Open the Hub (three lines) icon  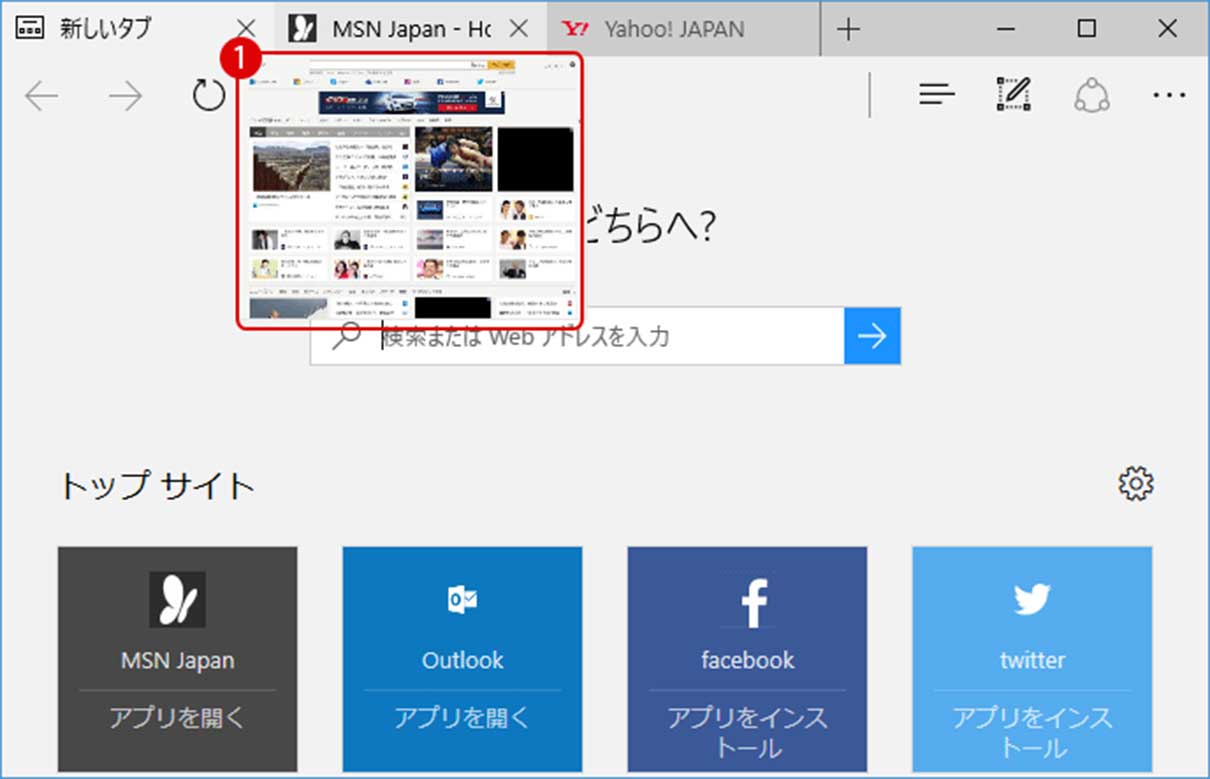[x=937, y=95]
